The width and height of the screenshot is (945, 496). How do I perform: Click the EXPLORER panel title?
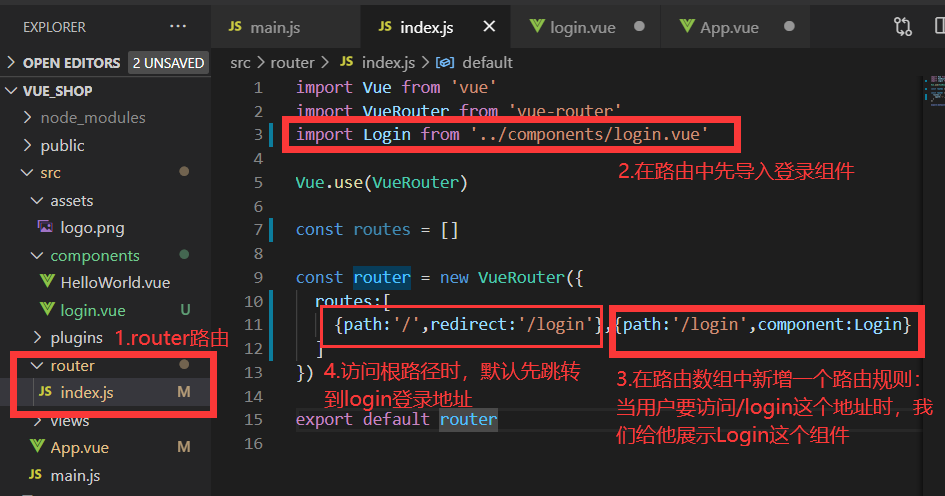click(54, 27)
